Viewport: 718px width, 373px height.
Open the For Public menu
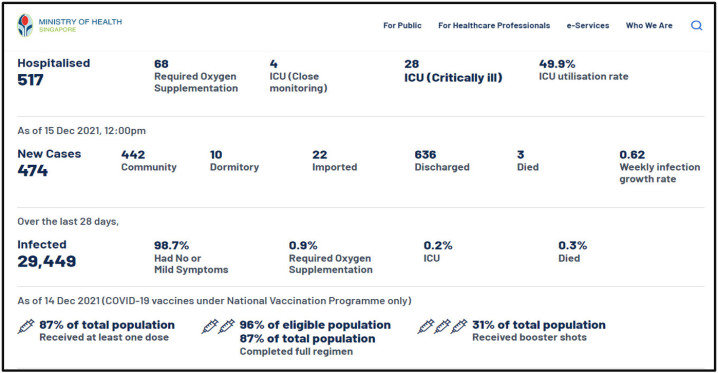point(402,26)
